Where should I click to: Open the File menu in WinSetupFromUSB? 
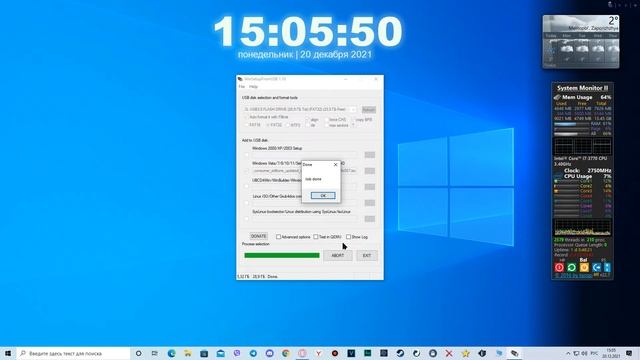coord(242,87)
